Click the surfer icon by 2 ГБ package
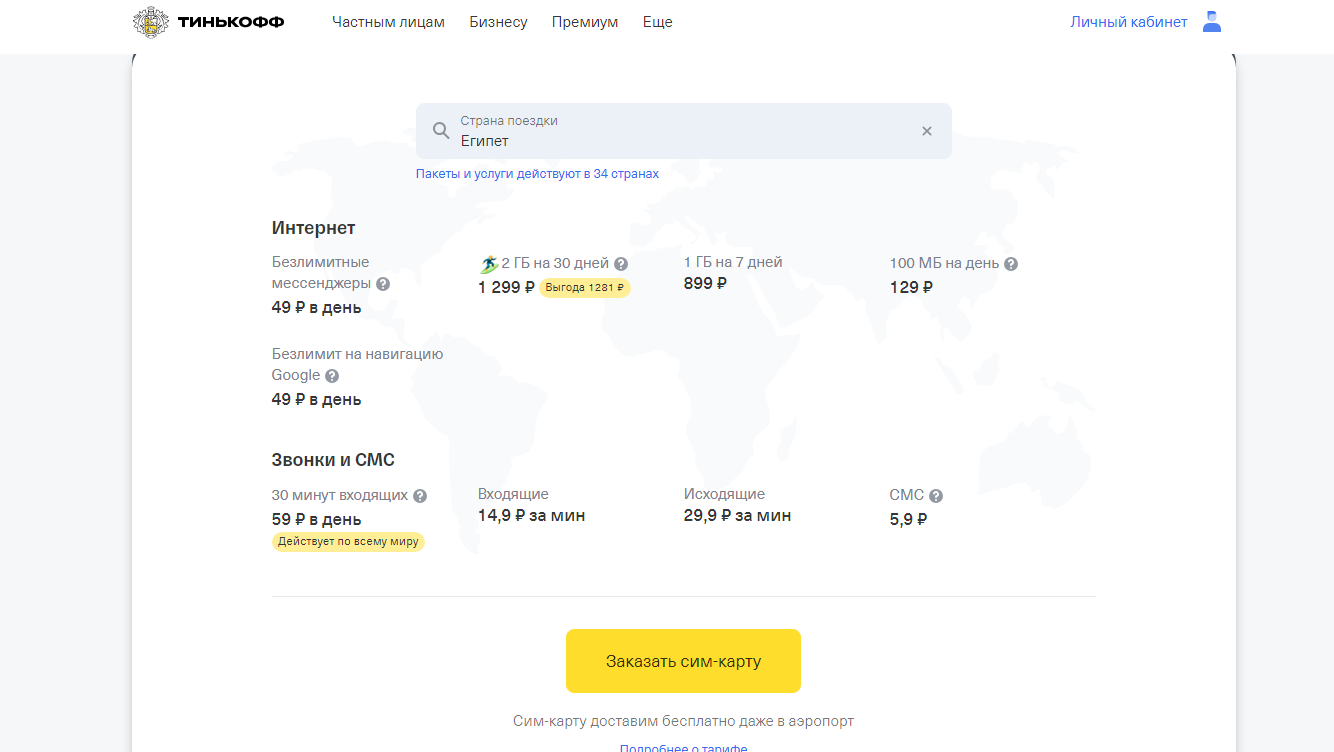Viewport: 1334px width, 752px height. click(x=489, y=264)
